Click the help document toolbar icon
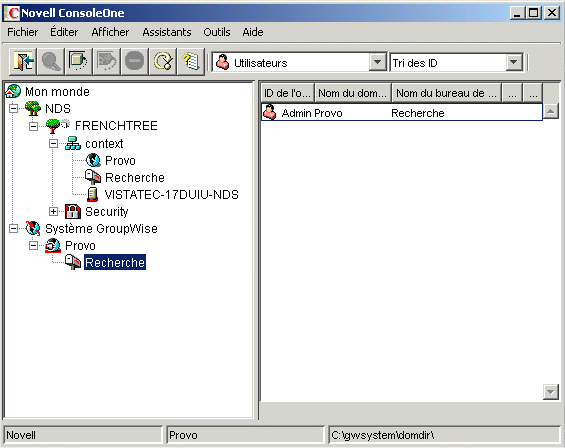Screen dimensions: 565x448 click(x=191, y=61)
